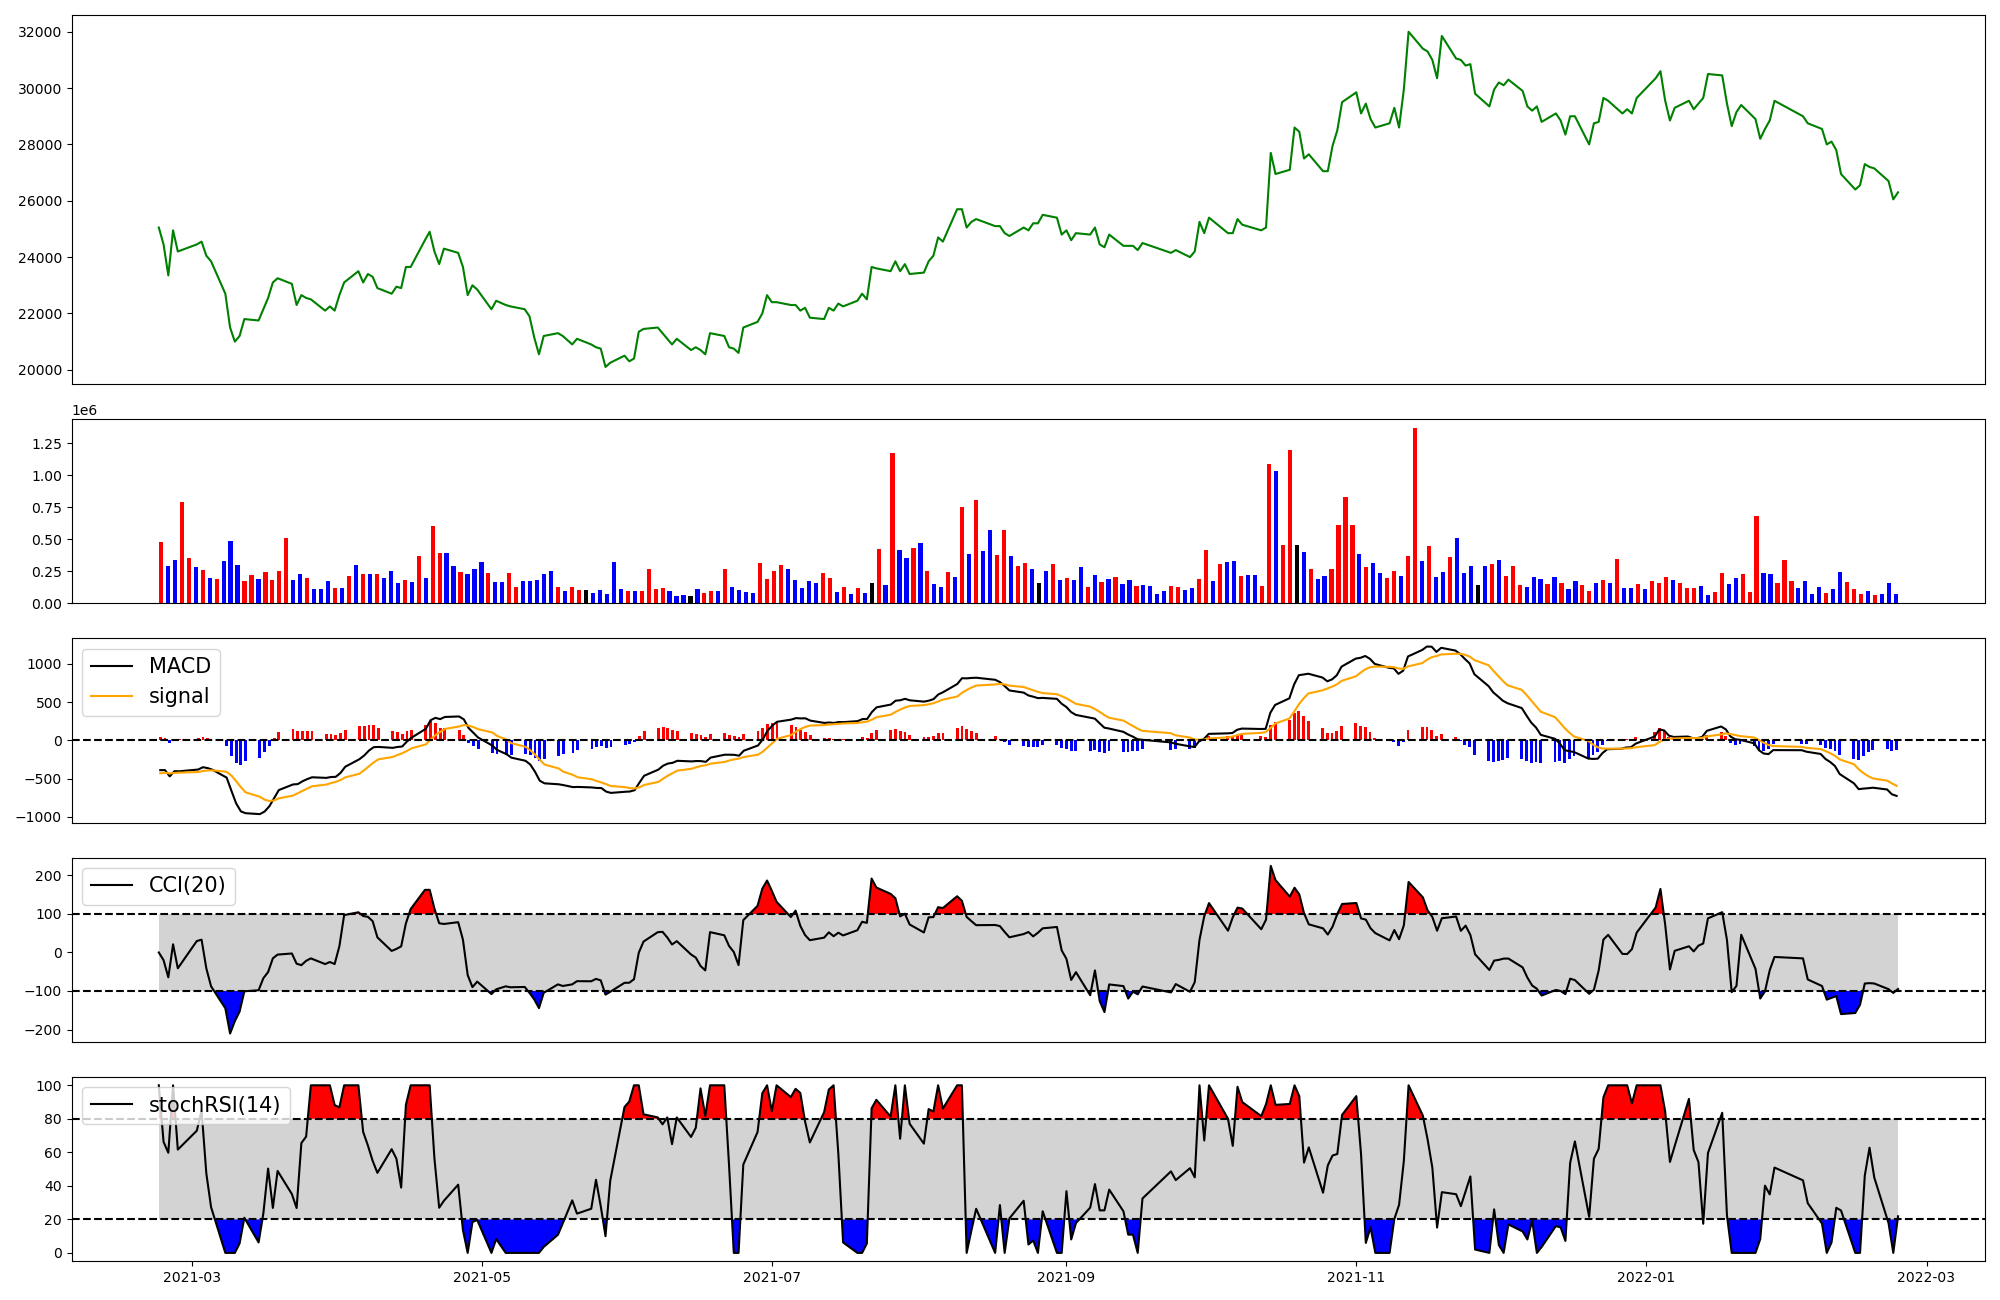
Task: Click the -1000 MACD axis tick label
Action: coord(36,817)
